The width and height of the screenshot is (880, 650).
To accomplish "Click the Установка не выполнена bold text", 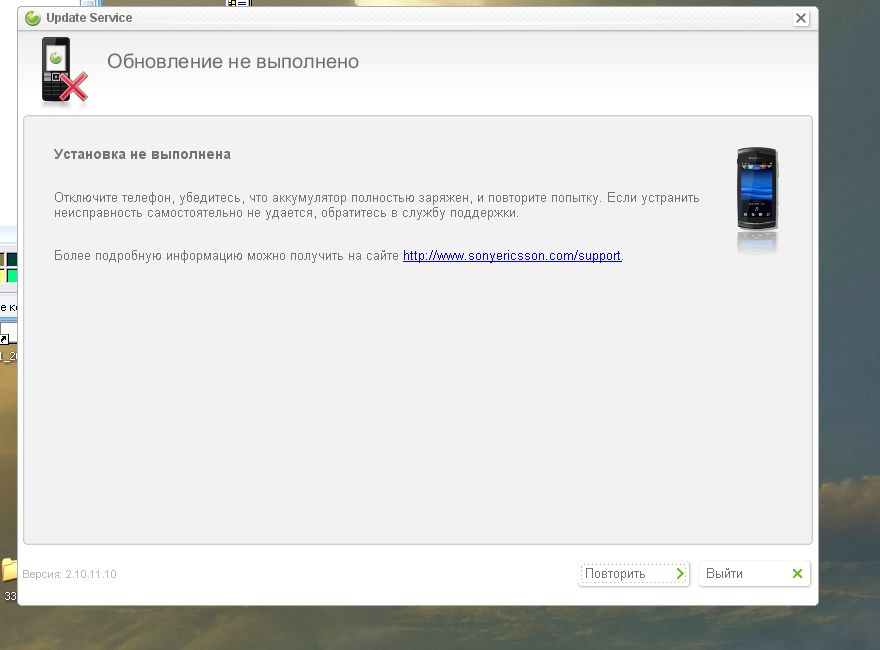I will [142, 155].
